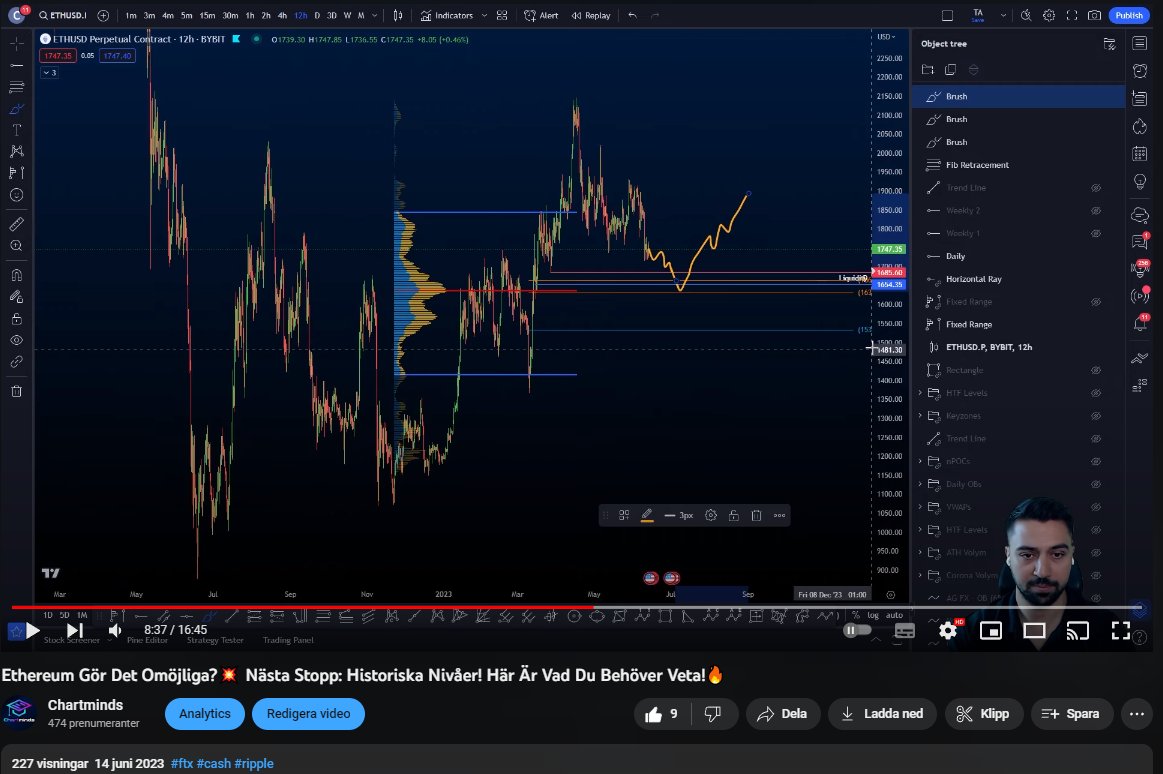
Task: Dislike the video
Action: tap(714, 714)
